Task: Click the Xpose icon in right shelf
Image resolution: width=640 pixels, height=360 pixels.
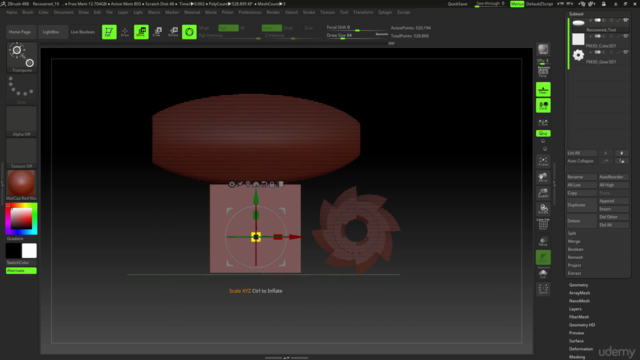Action: point(543,289)
